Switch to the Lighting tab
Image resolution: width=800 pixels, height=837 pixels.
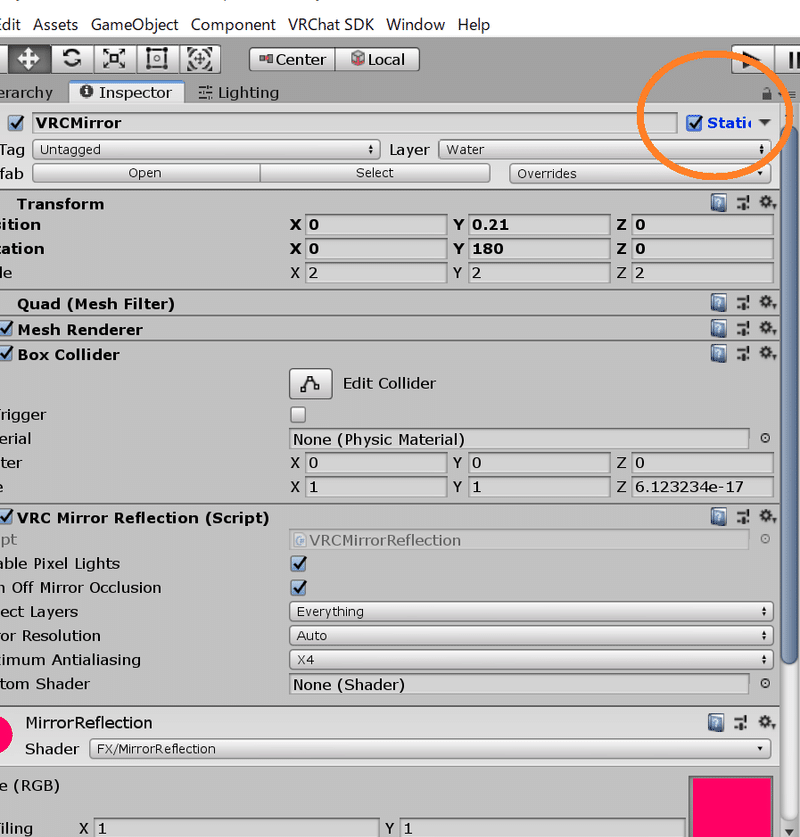239,93
